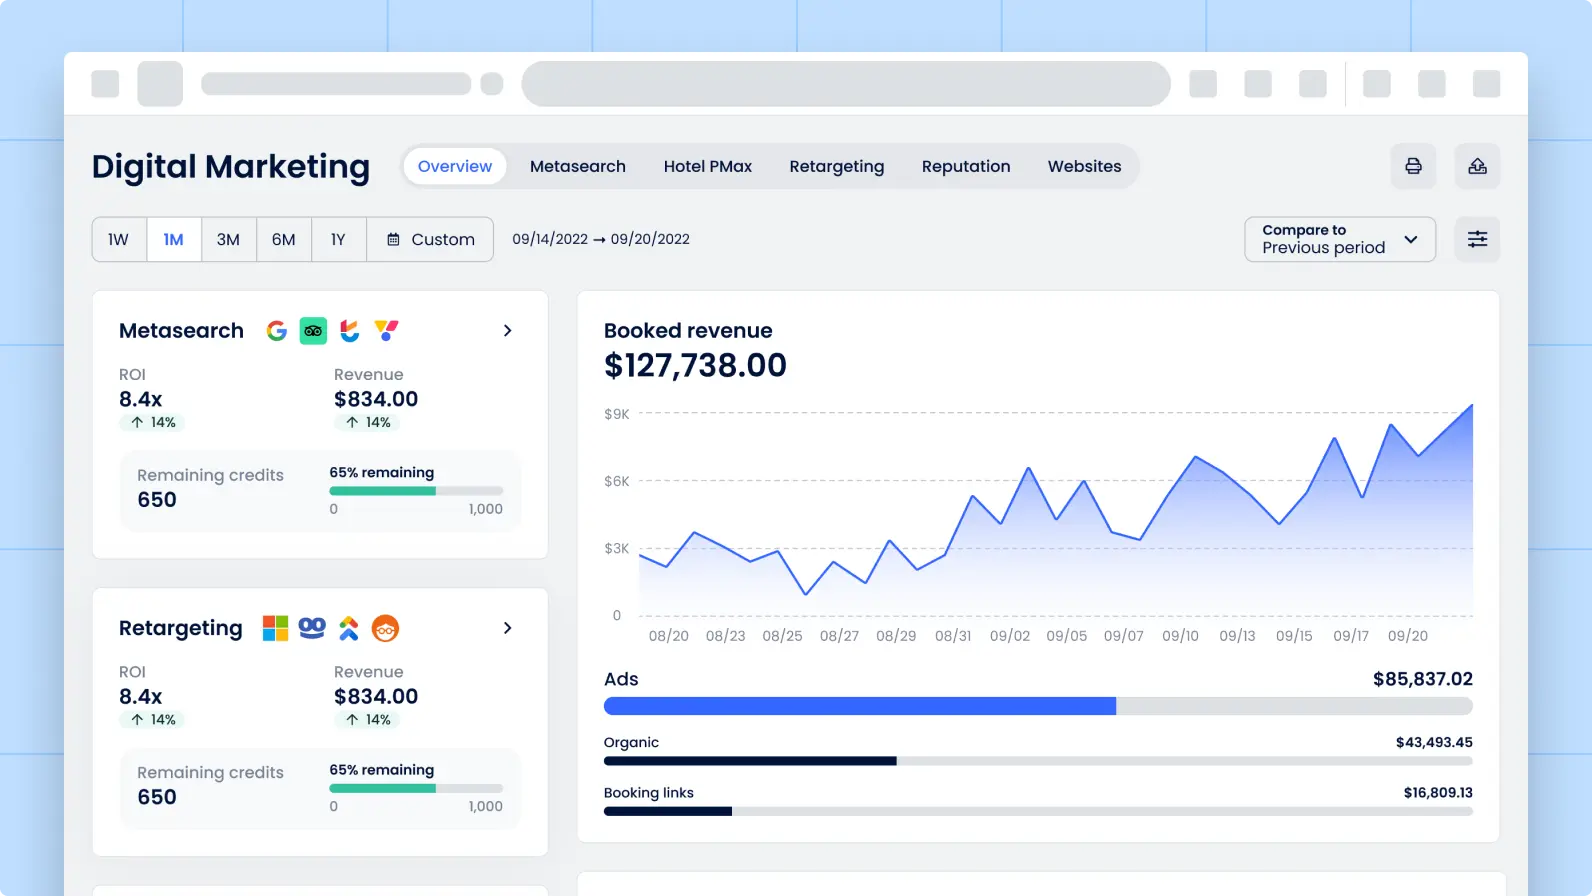
Task: Click the Ads revenue progress bar
Action: pyautogui.click(x=1037, y=706)
